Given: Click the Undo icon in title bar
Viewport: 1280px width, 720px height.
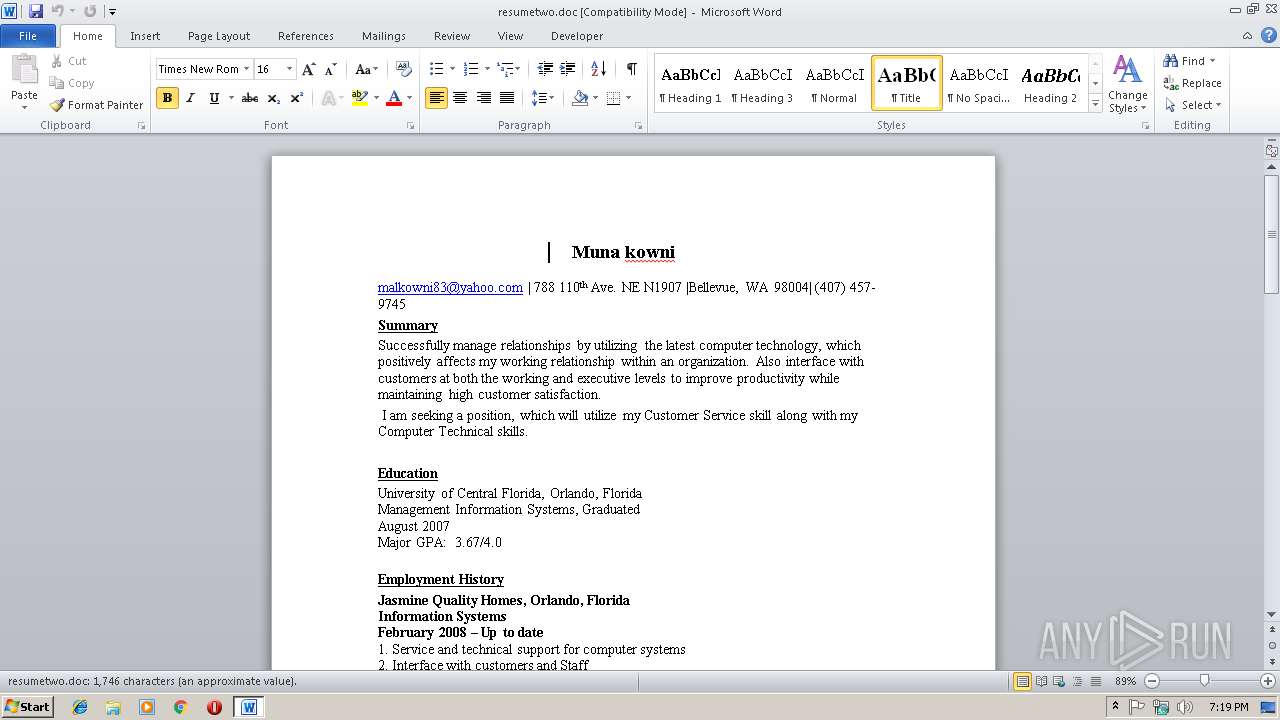Looking at the screenshot, I should click(57, 11).
